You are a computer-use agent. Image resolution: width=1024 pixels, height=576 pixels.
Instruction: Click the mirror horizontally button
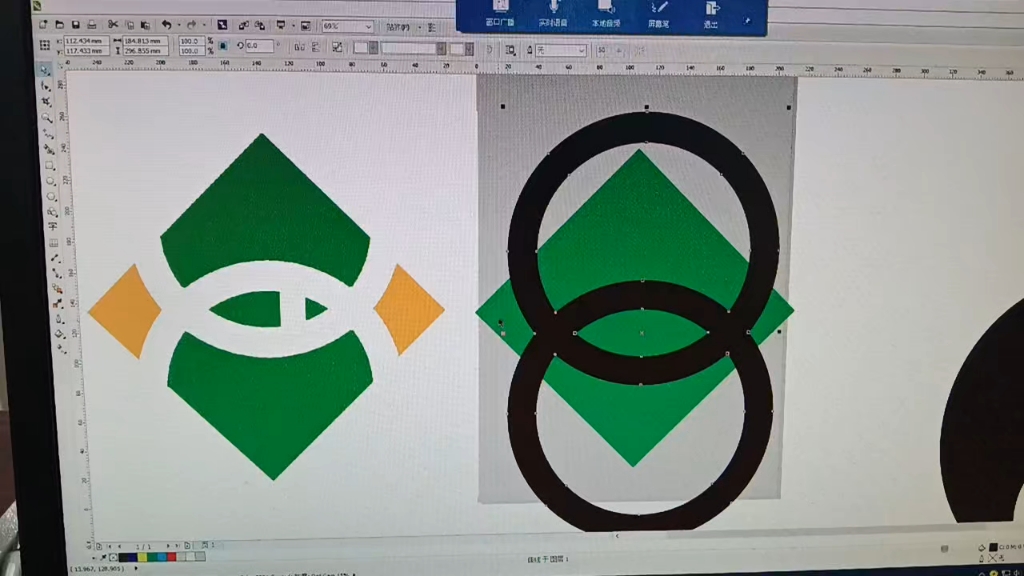tap(300, 47)
